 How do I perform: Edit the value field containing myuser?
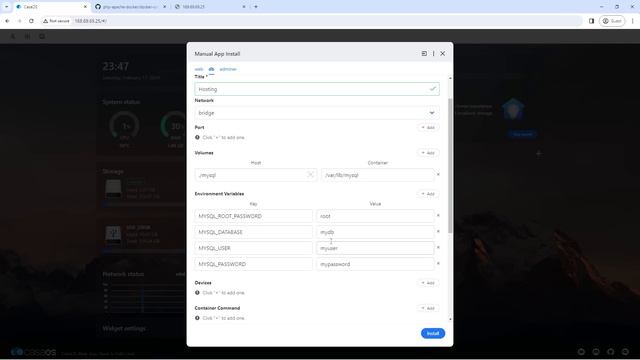375,248
